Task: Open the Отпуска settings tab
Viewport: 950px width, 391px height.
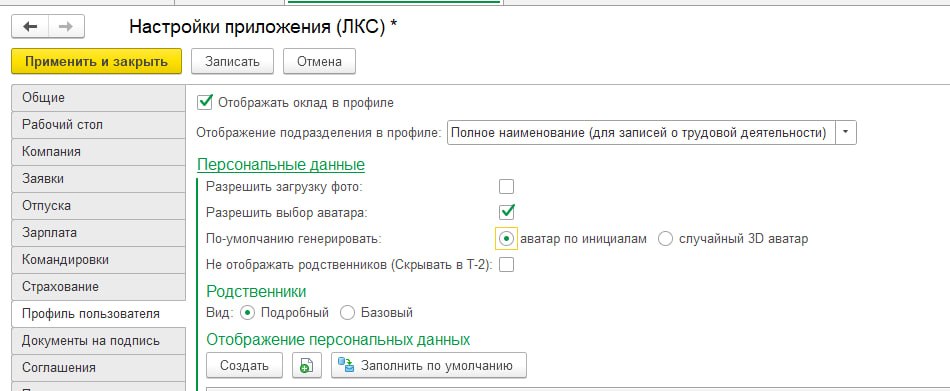Action: (98, 206)
